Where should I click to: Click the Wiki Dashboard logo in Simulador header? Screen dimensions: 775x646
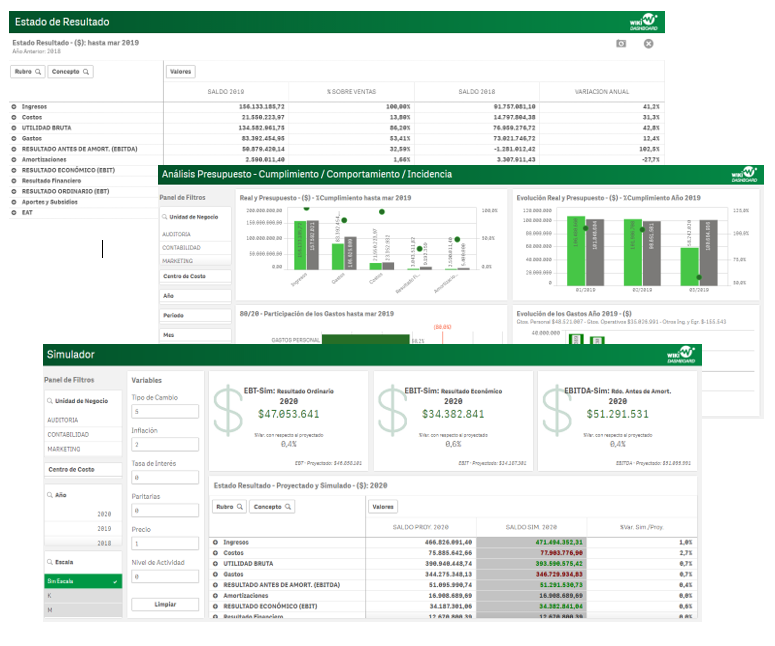pyautogui.click(x=681, y=354)
